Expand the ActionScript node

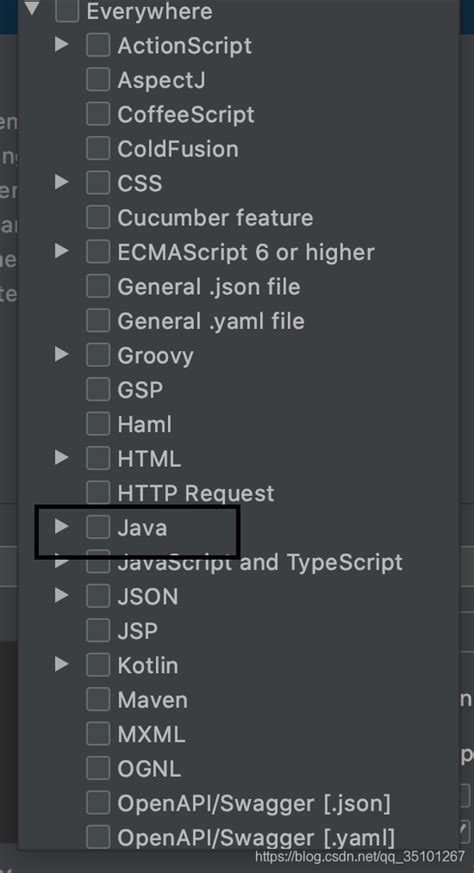click(x=62, y=45)
